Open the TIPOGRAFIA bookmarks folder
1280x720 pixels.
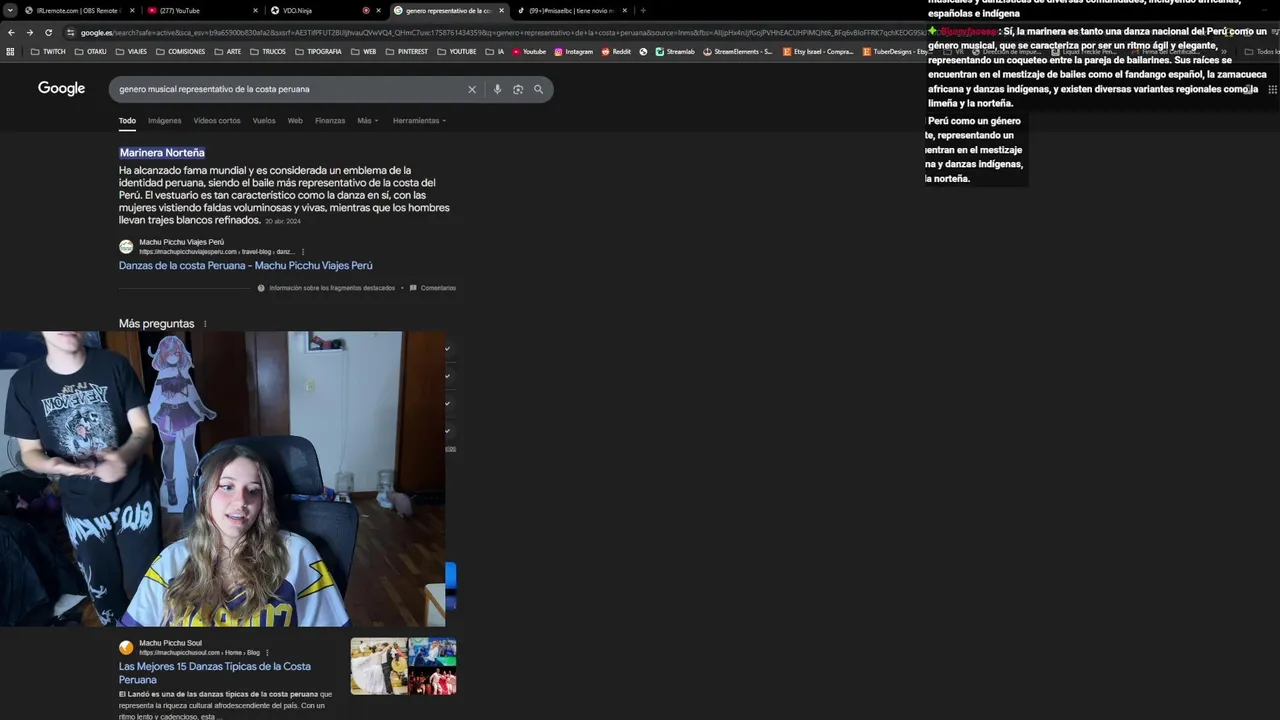(x=317, y=51)
